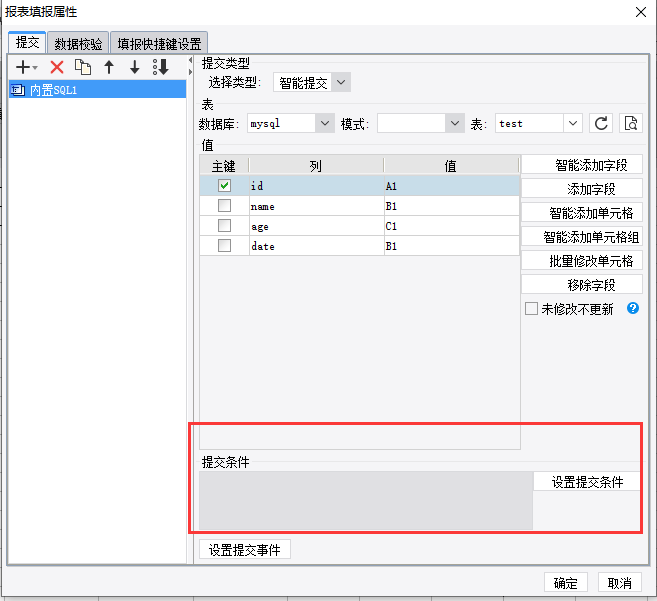
Task: Click the 列 column header
Action: point(316,166)
